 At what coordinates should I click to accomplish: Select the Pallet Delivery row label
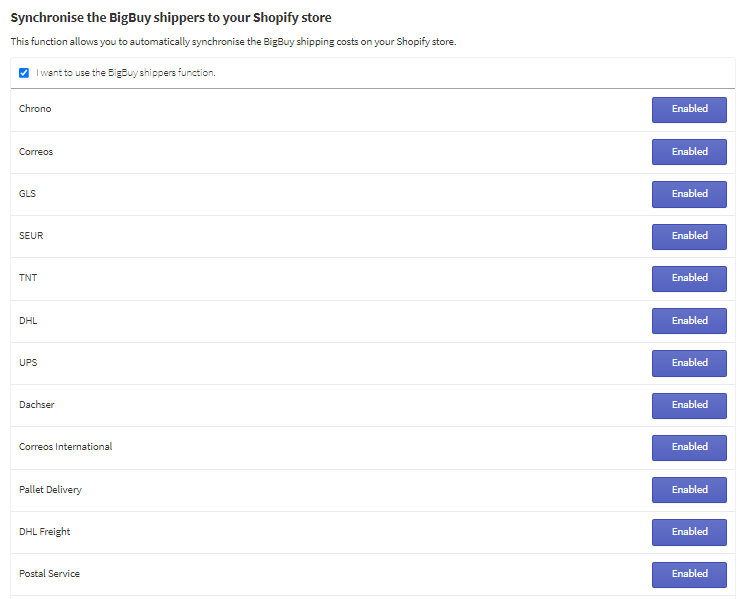50,490
